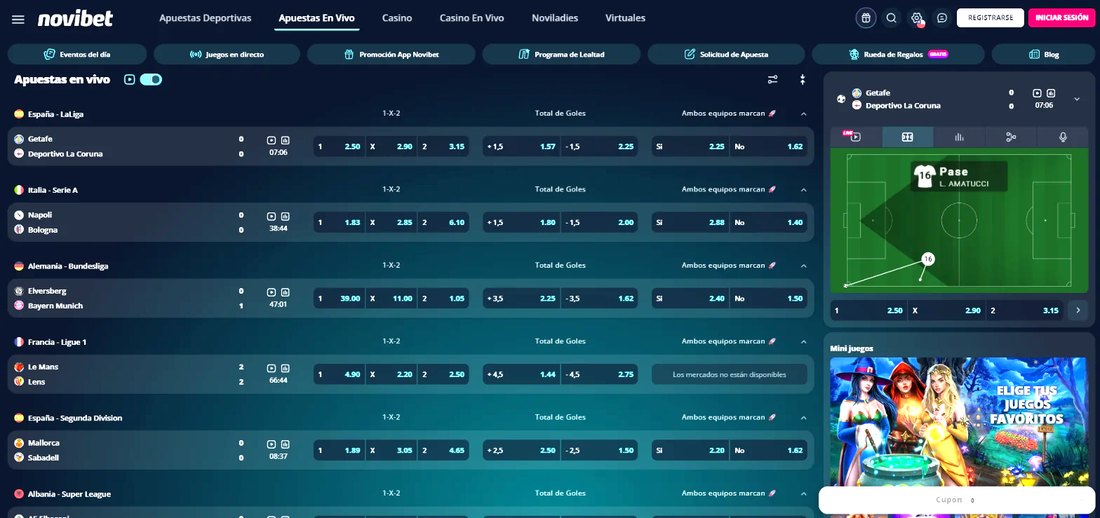Viewport: 1100px width, 518px height.
Task: Open Eventos del día shortcut
Action: pyautogui.click(x=77, y=54)
